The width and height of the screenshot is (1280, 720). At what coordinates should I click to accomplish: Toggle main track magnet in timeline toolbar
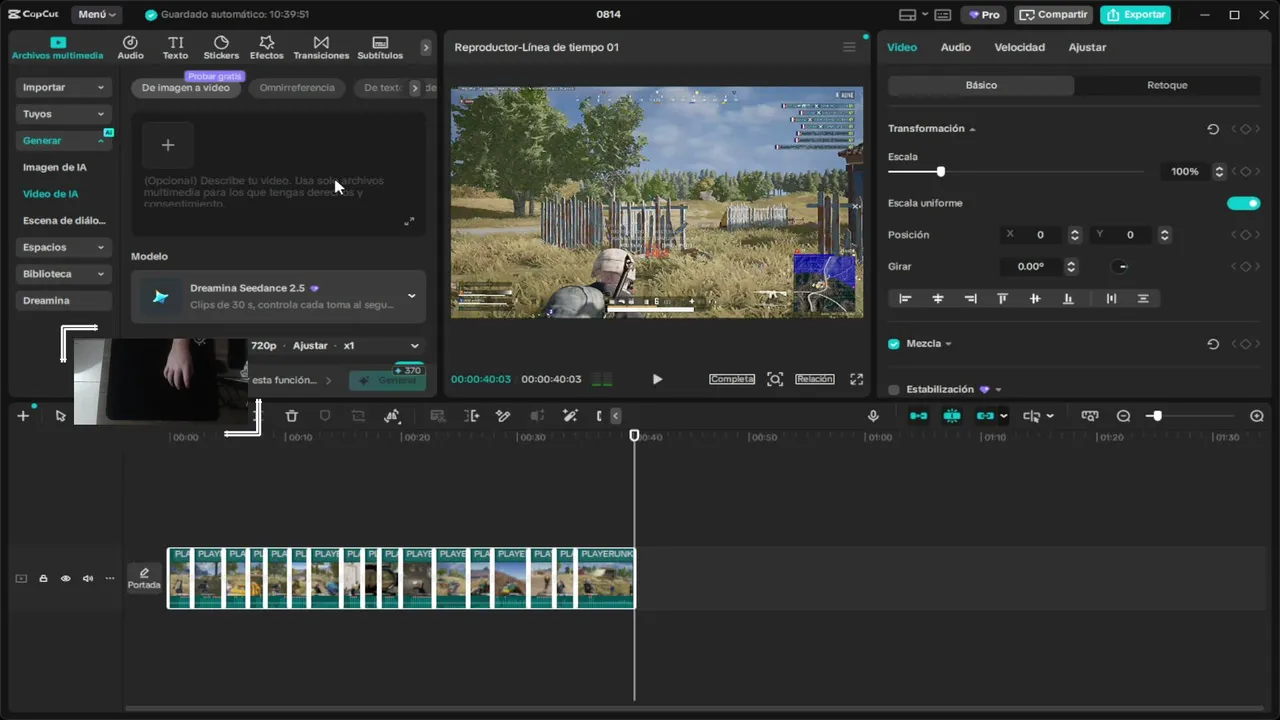coord(918,416)
